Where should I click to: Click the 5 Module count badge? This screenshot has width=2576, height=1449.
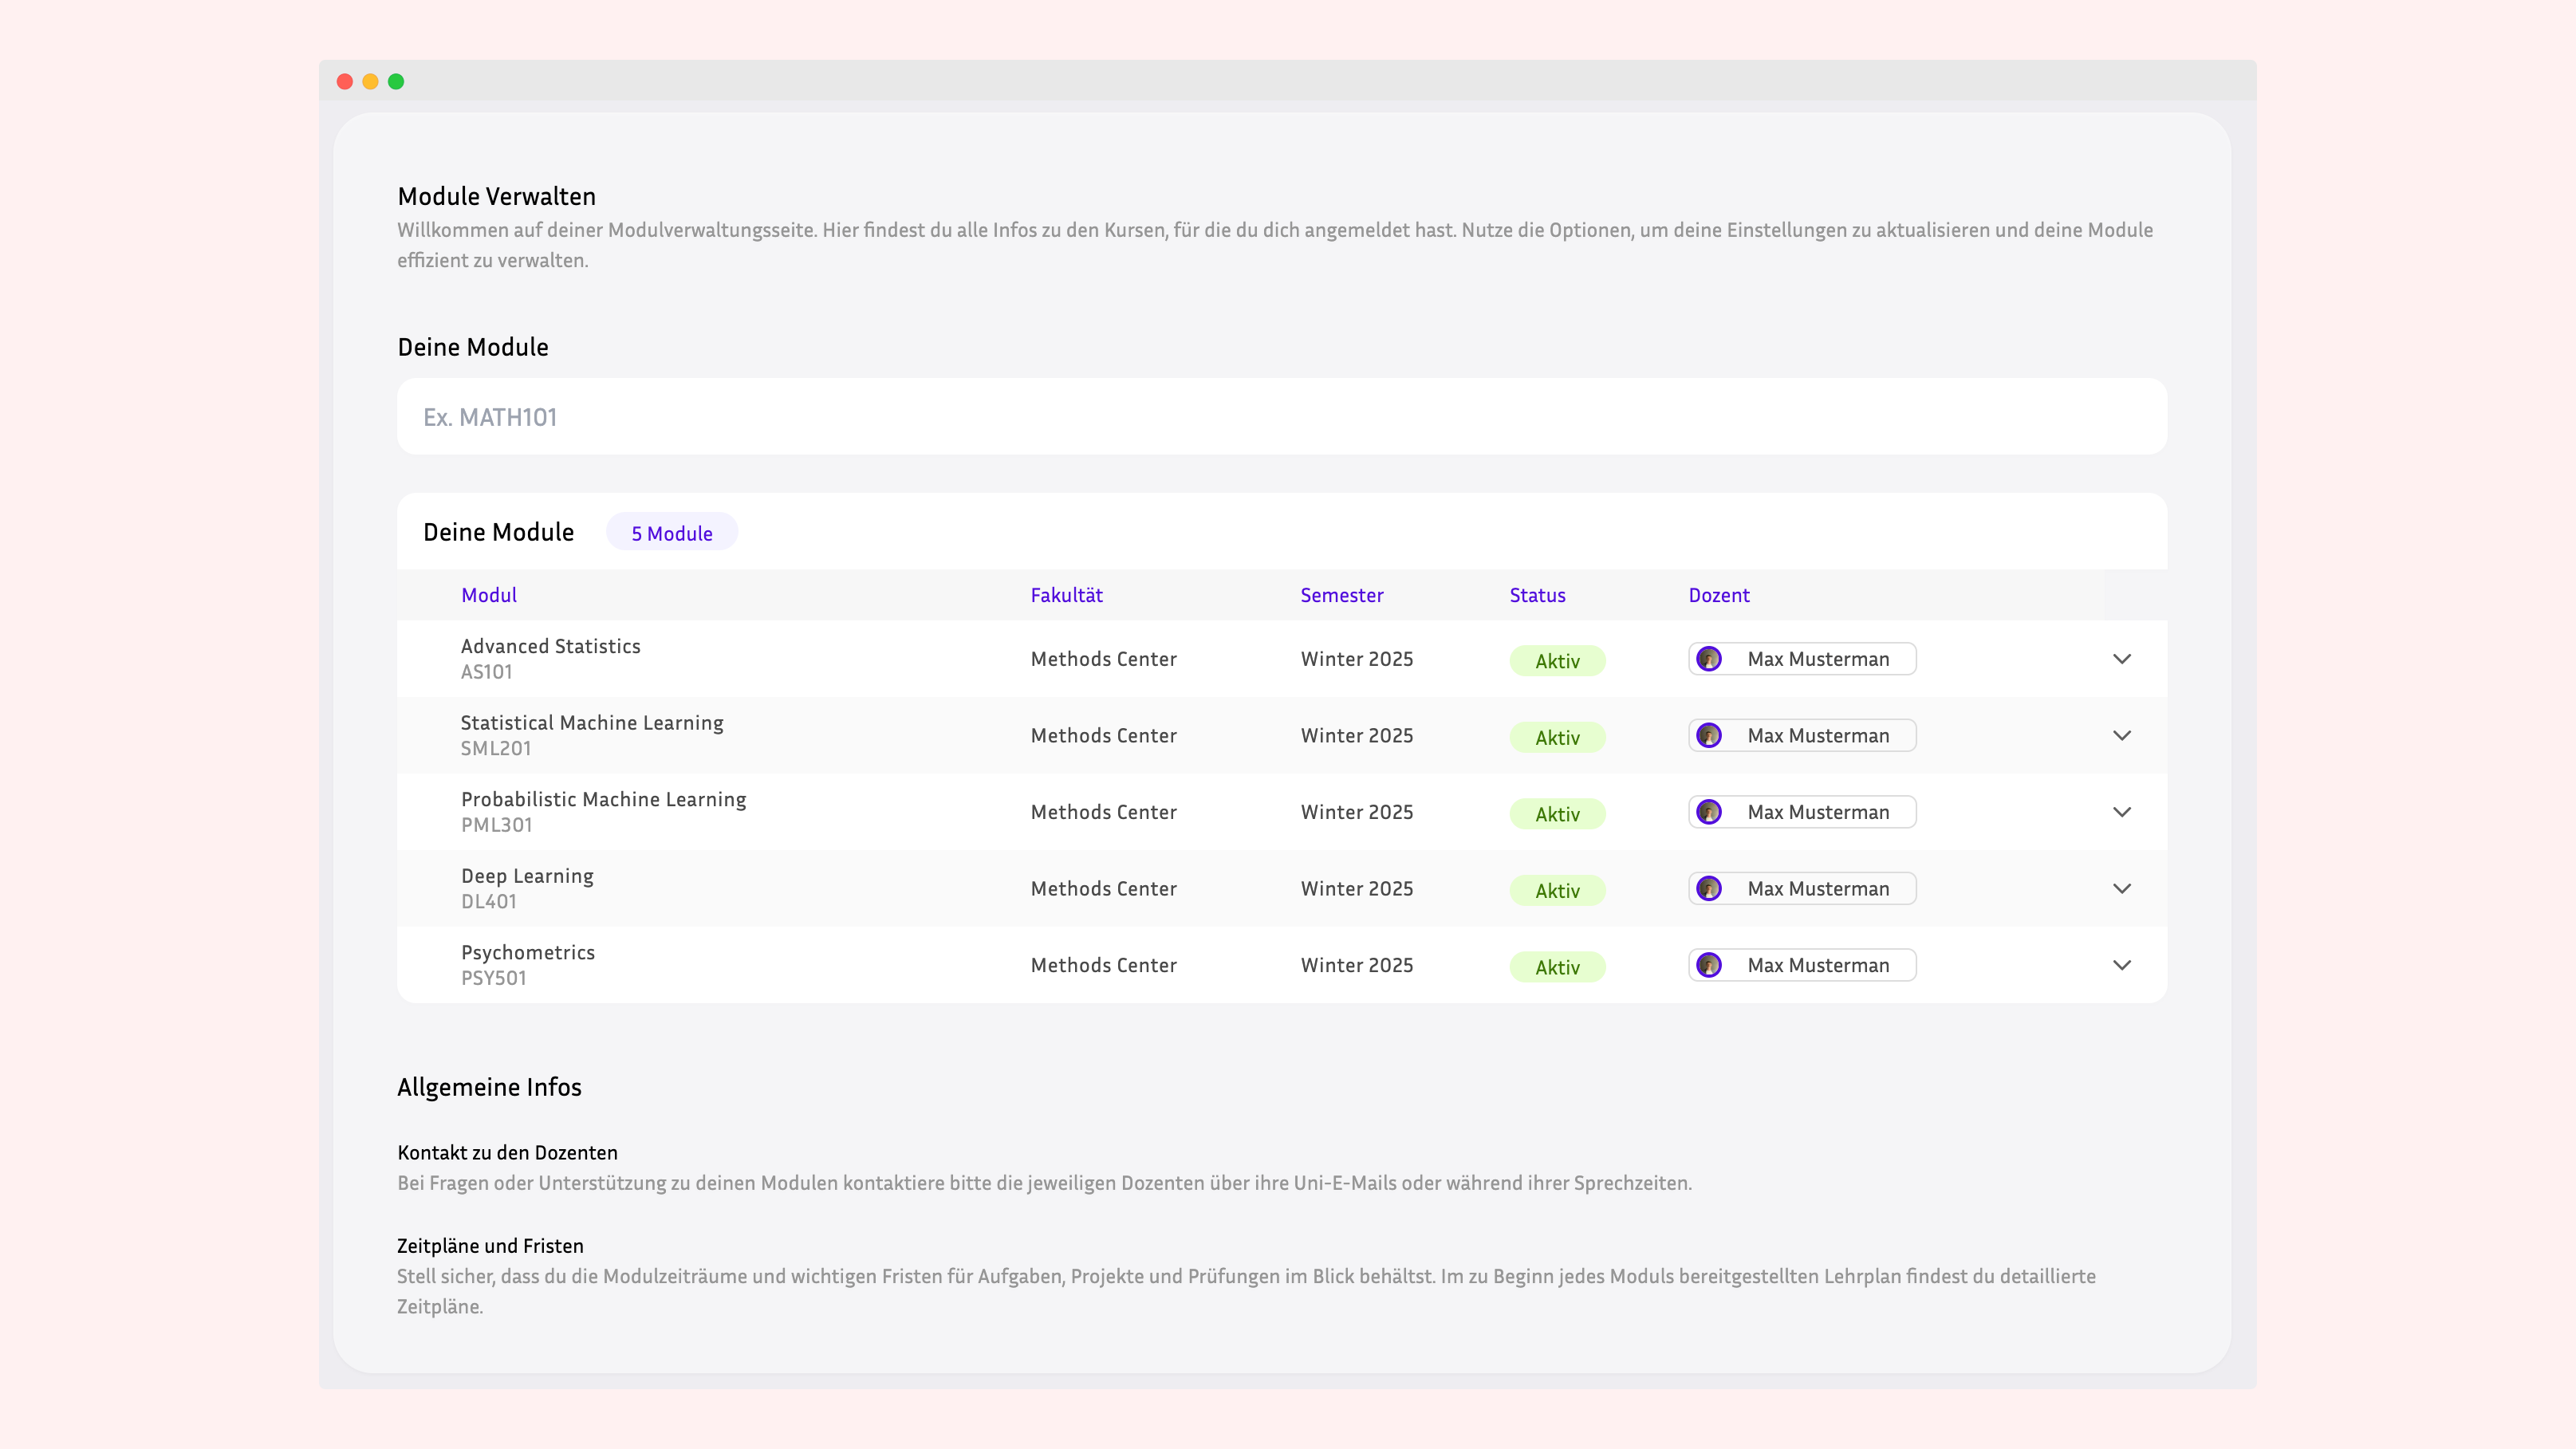coord(671,532)
